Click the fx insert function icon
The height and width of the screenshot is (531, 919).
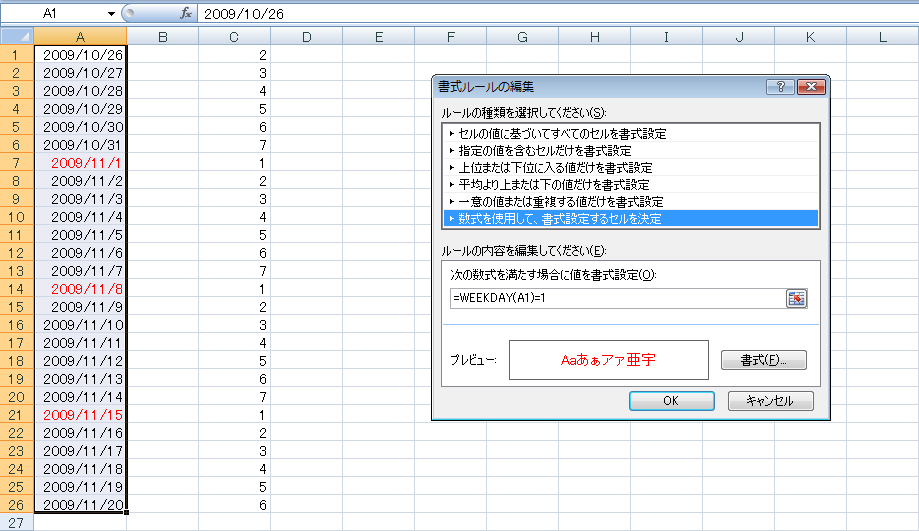click(x=185, y=14)
